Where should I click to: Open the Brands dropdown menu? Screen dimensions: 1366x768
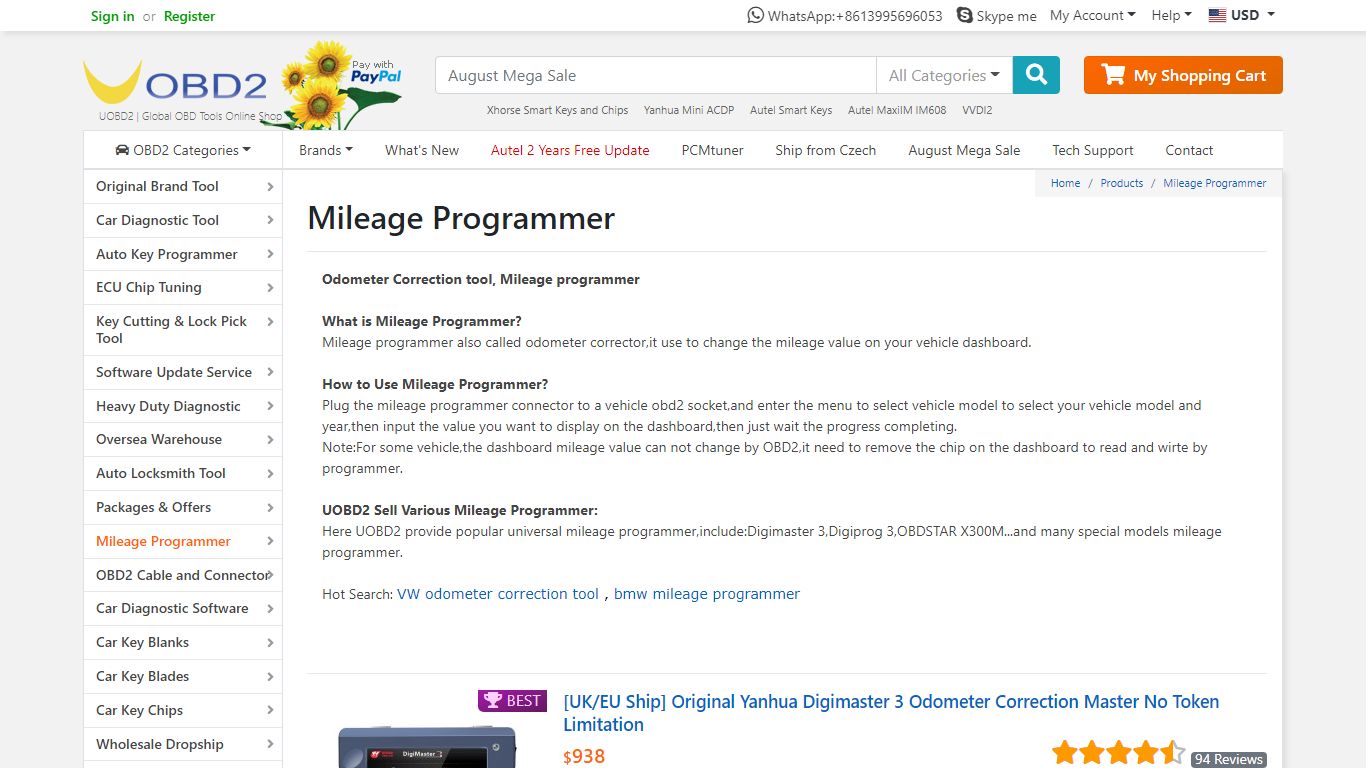326,150
